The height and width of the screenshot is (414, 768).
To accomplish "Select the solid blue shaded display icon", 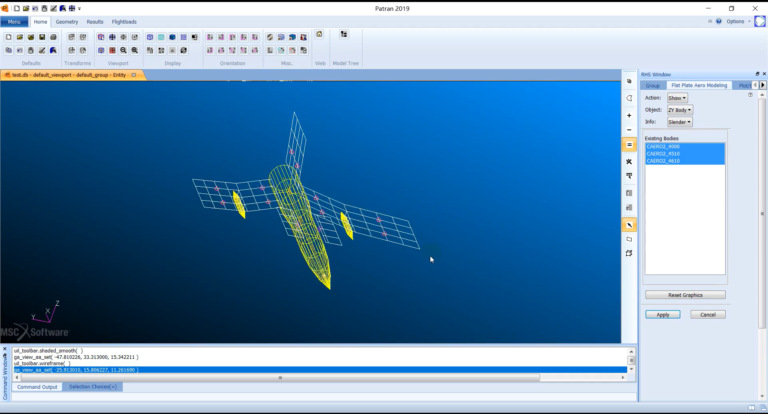I will tap(172, 37).
